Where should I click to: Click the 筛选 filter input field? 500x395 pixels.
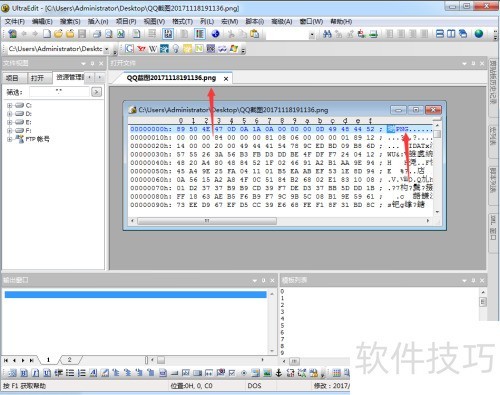pos(59,92)
